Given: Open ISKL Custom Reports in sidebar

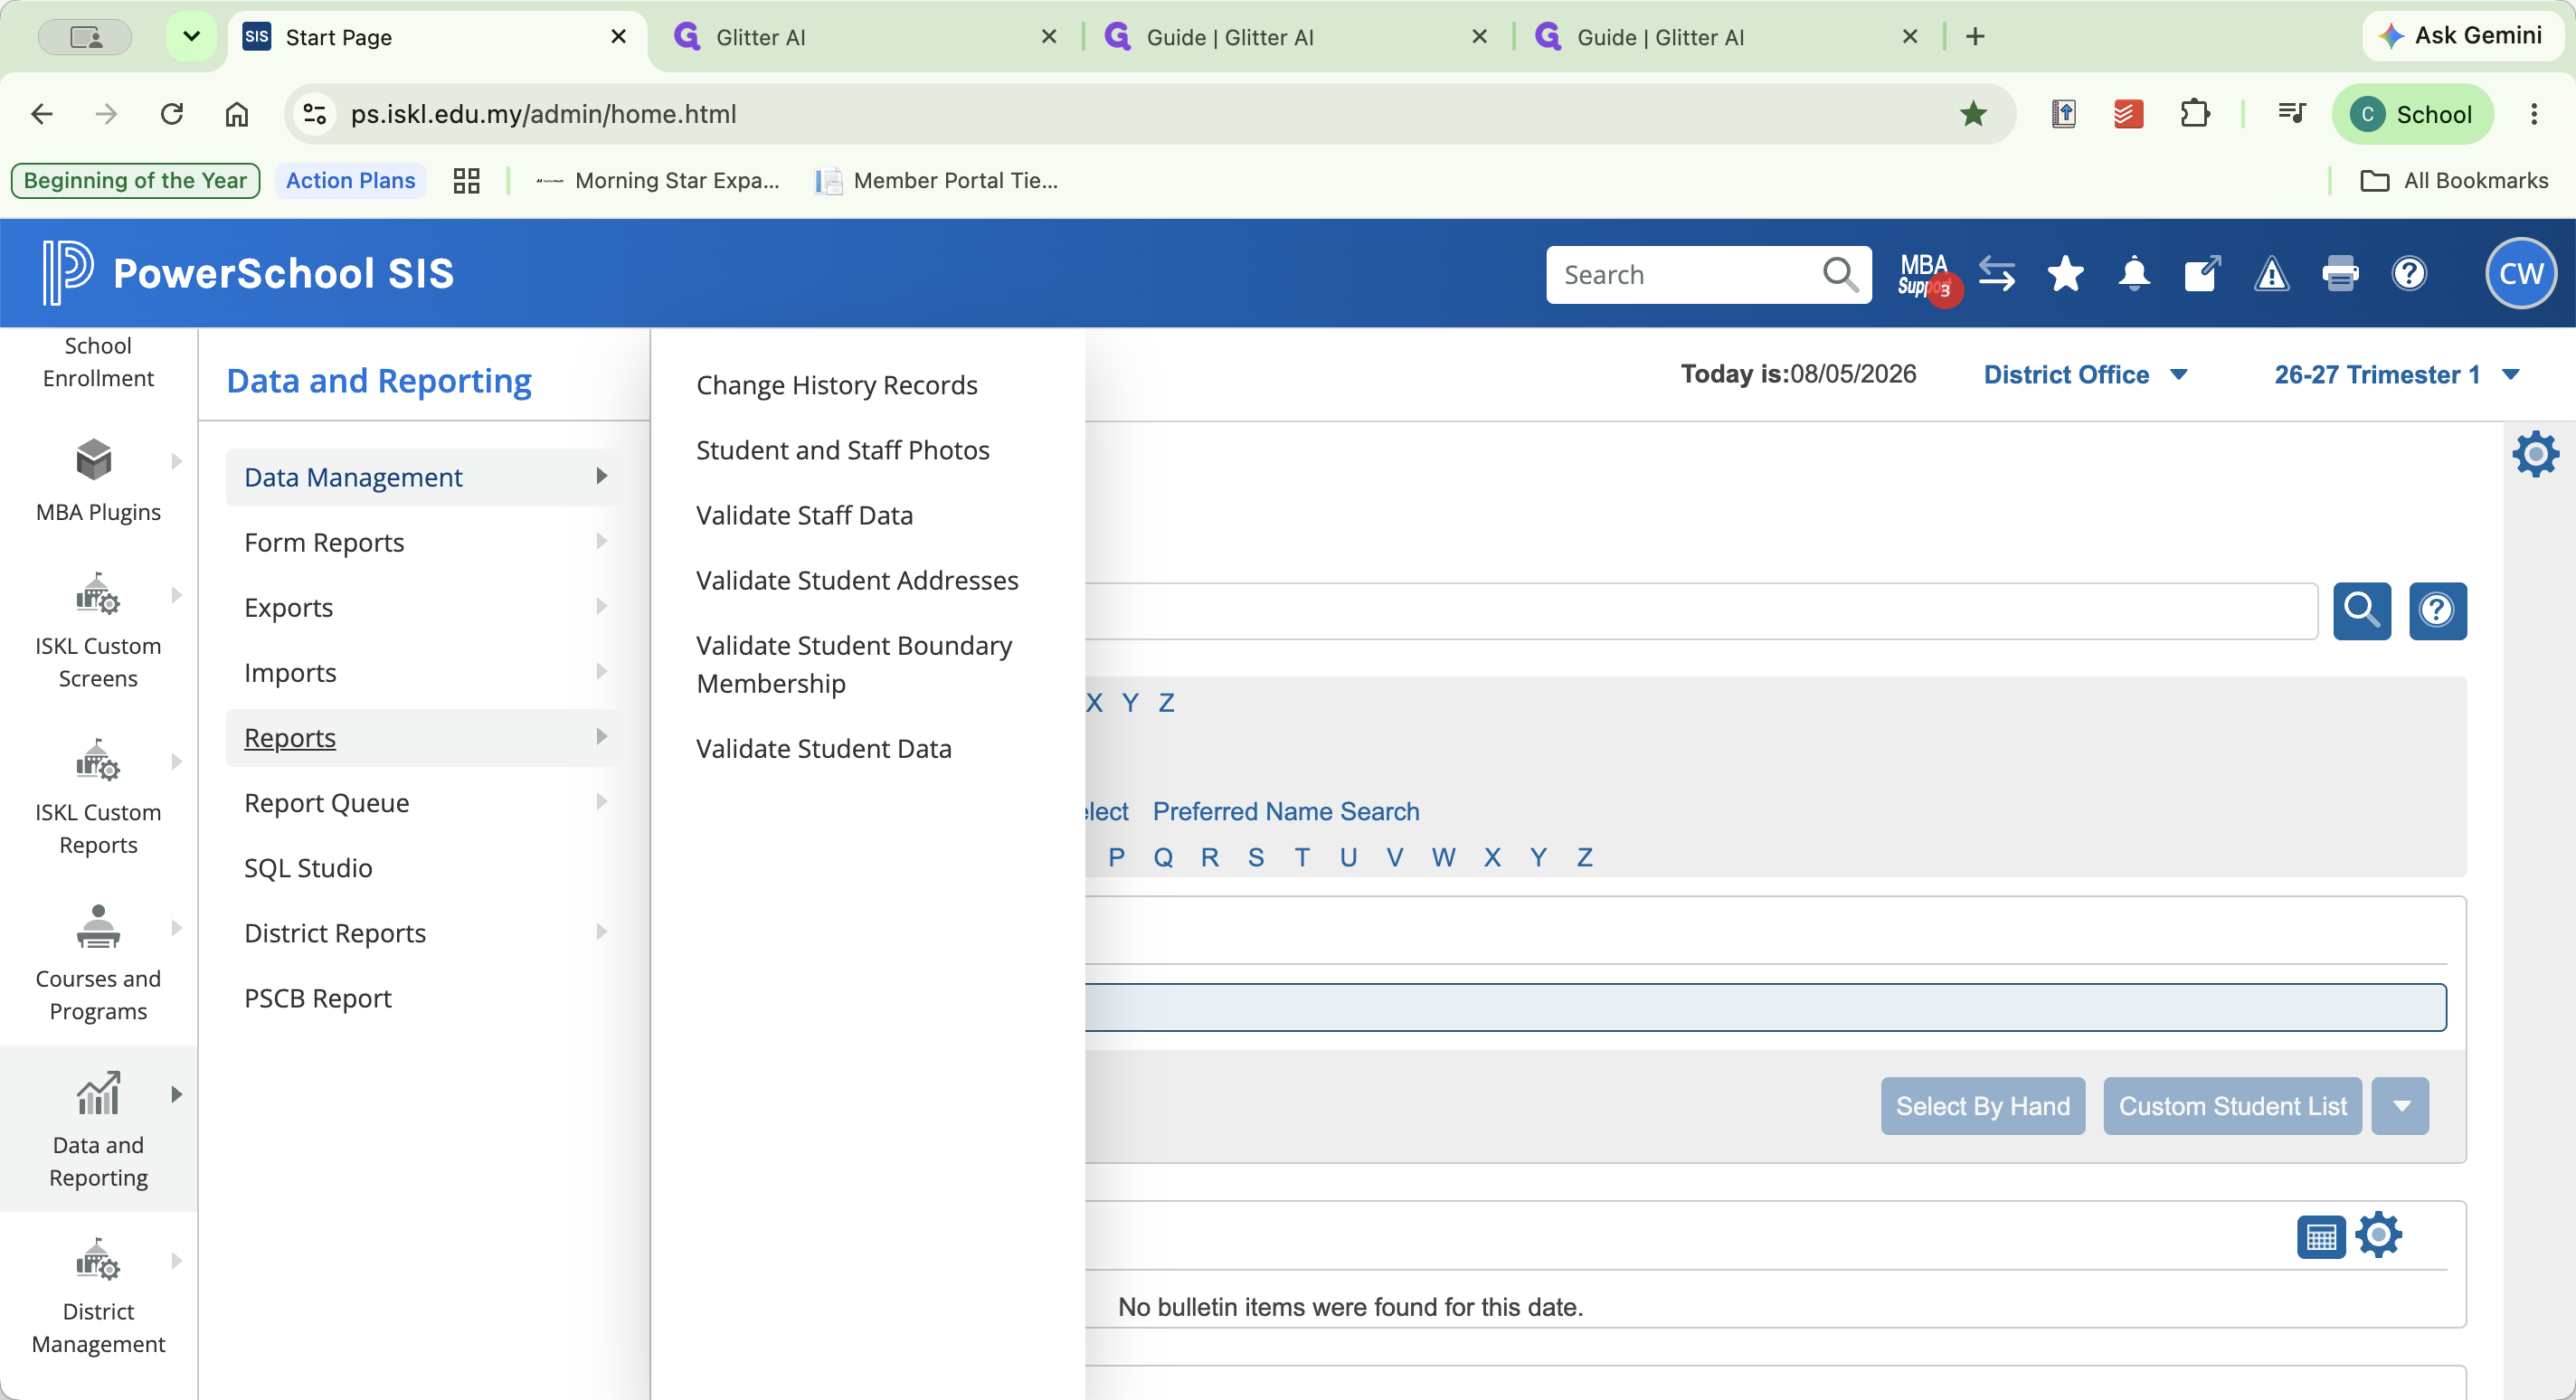Looking at the screenshot, I should pos(98,797).
